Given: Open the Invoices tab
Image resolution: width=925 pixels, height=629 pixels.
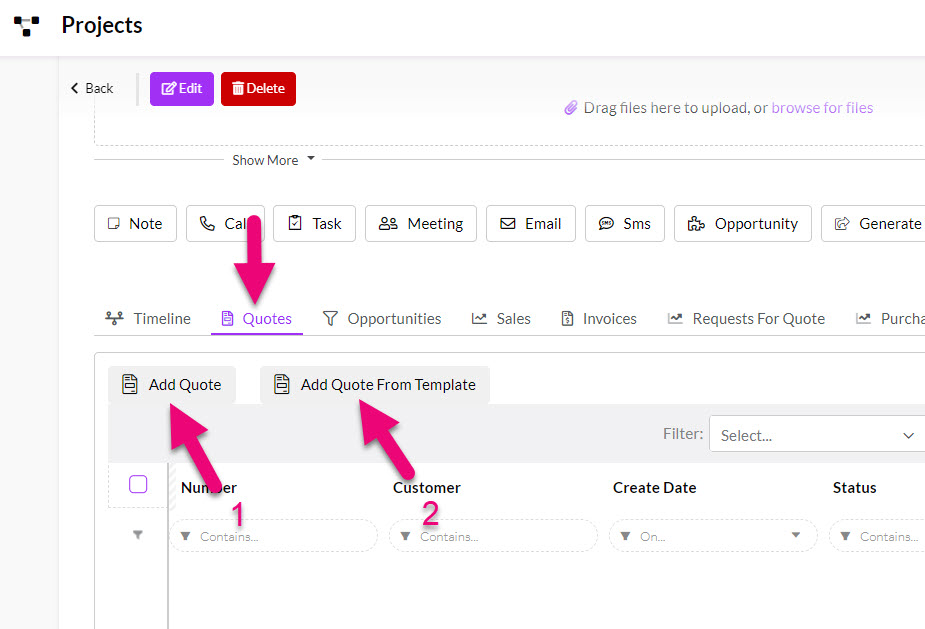Looking at the screenshot, I should point(598,319).
